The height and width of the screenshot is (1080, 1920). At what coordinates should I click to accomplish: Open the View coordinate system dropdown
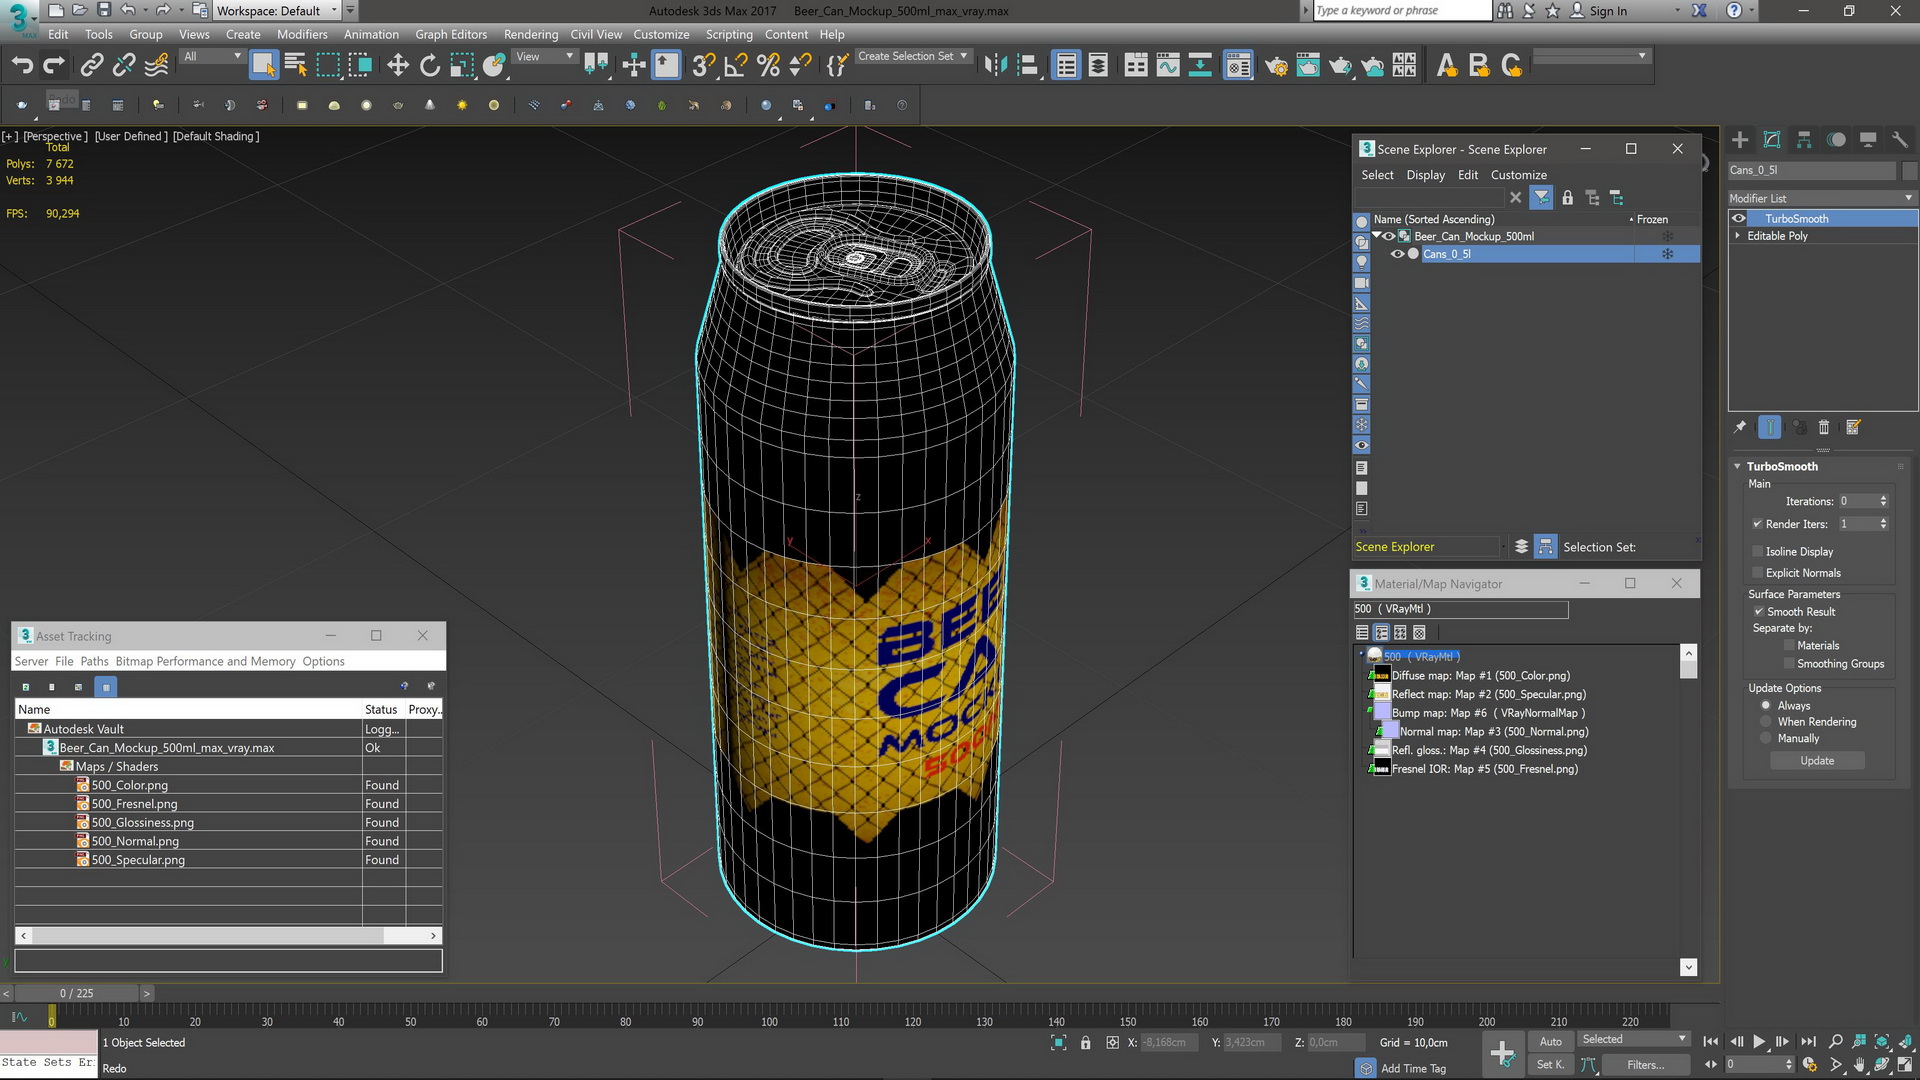pyautogui.click(x=544, y=57)
